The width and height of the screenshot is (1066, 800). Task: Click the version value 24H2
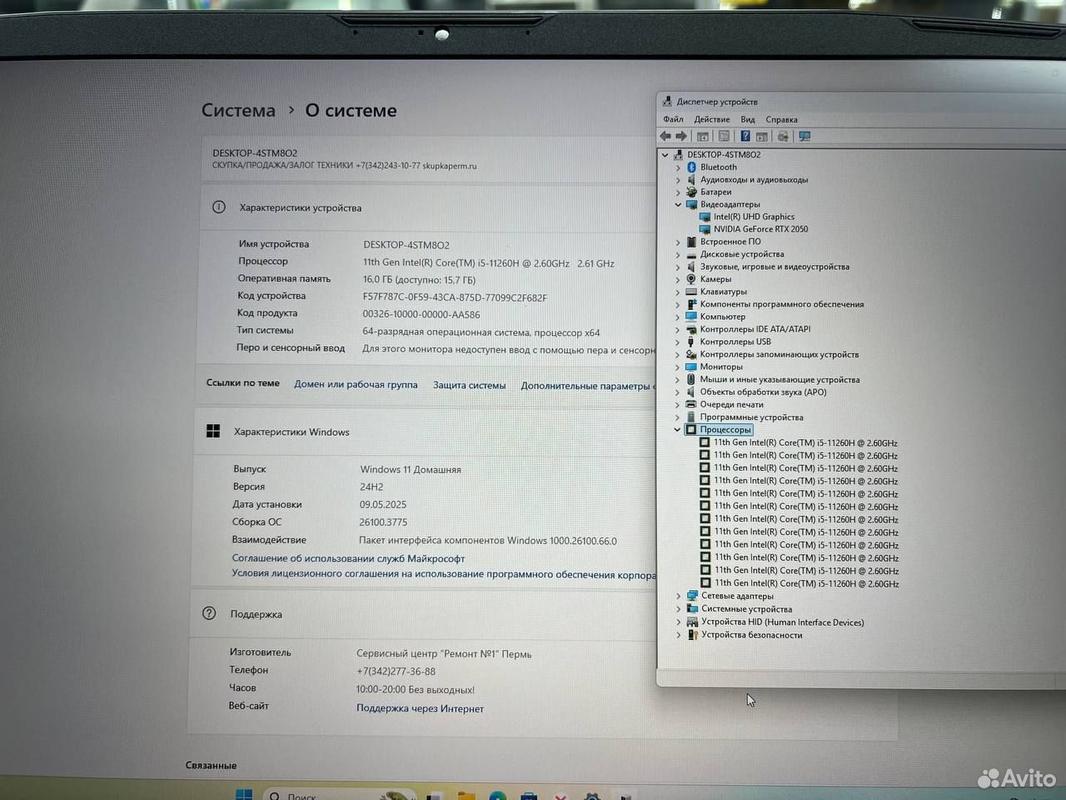(x=371, y=487)
